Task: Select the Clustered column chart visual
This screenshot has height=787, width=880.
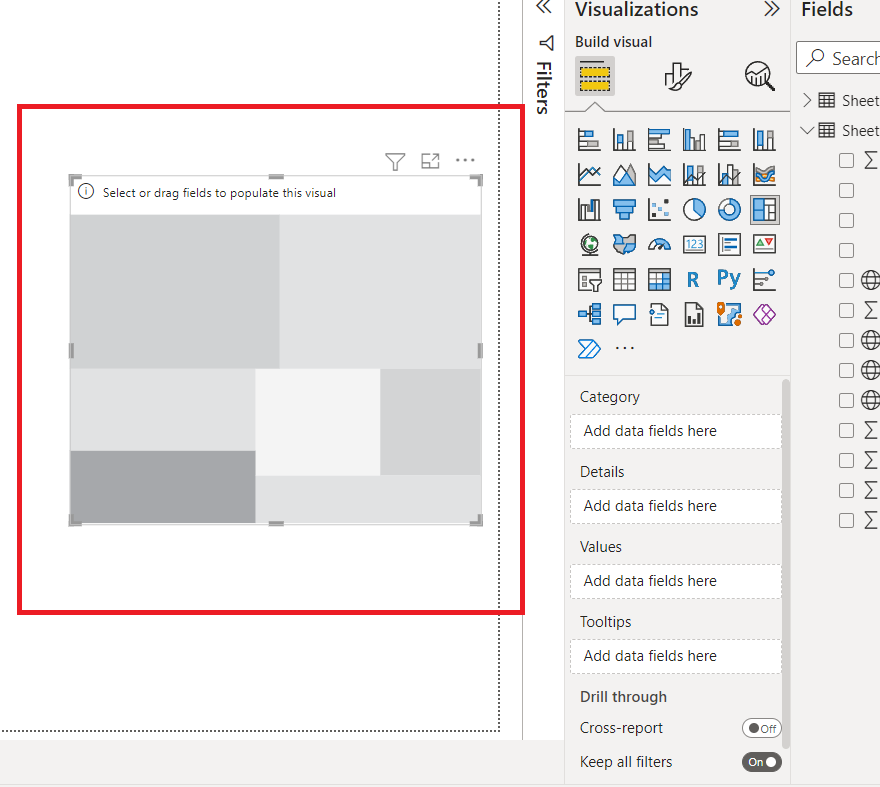Action: click(x=694, y=140)
